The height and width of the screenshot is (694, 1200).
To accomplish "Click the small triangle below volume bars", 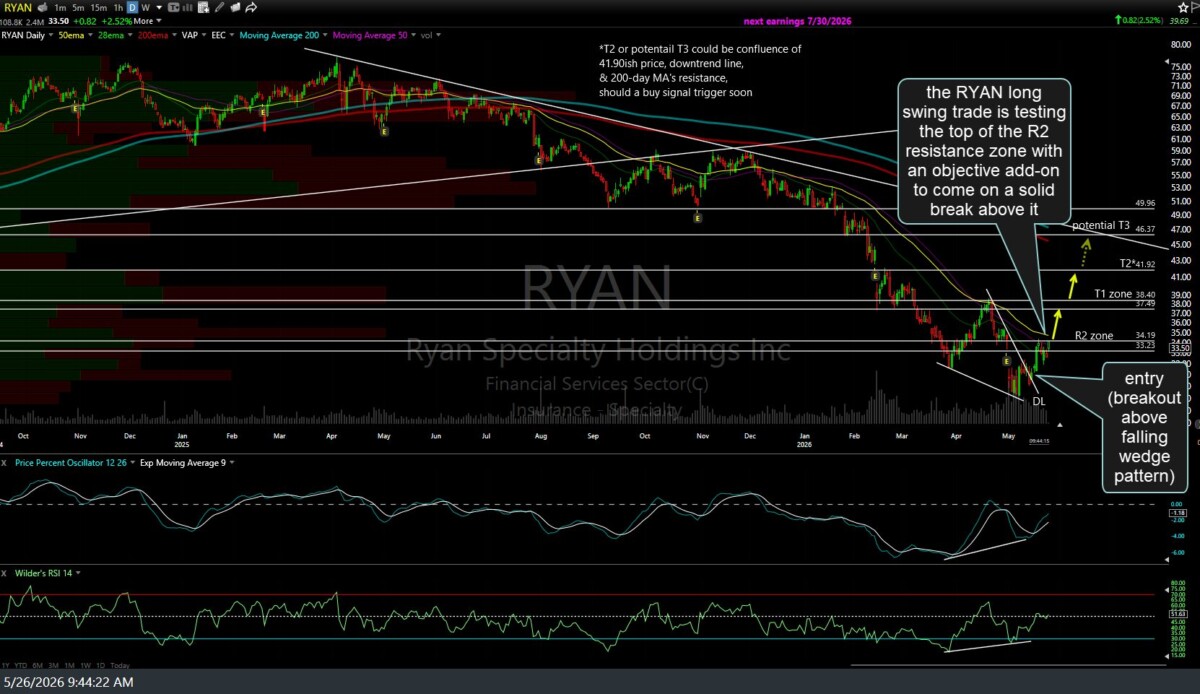I will point(1060,424).
